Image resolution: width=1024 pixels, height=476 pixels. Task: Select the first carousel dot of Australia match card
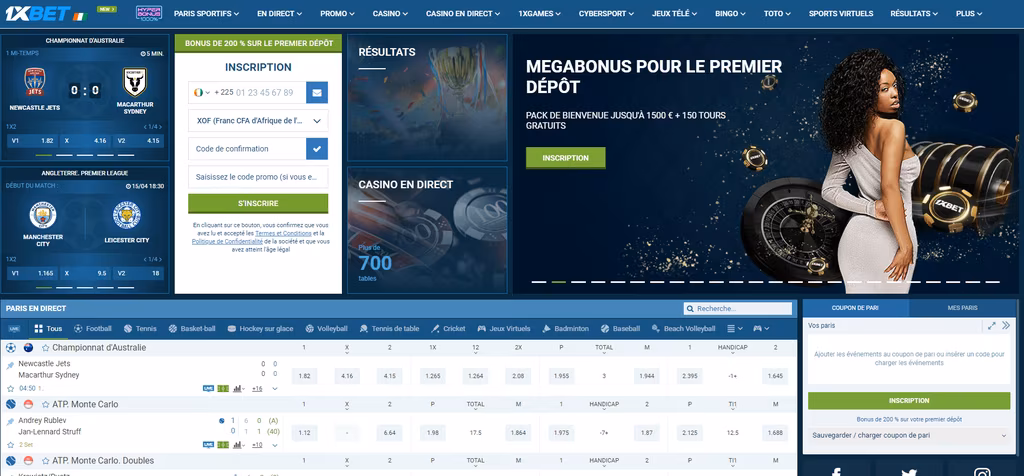point(43,155)
